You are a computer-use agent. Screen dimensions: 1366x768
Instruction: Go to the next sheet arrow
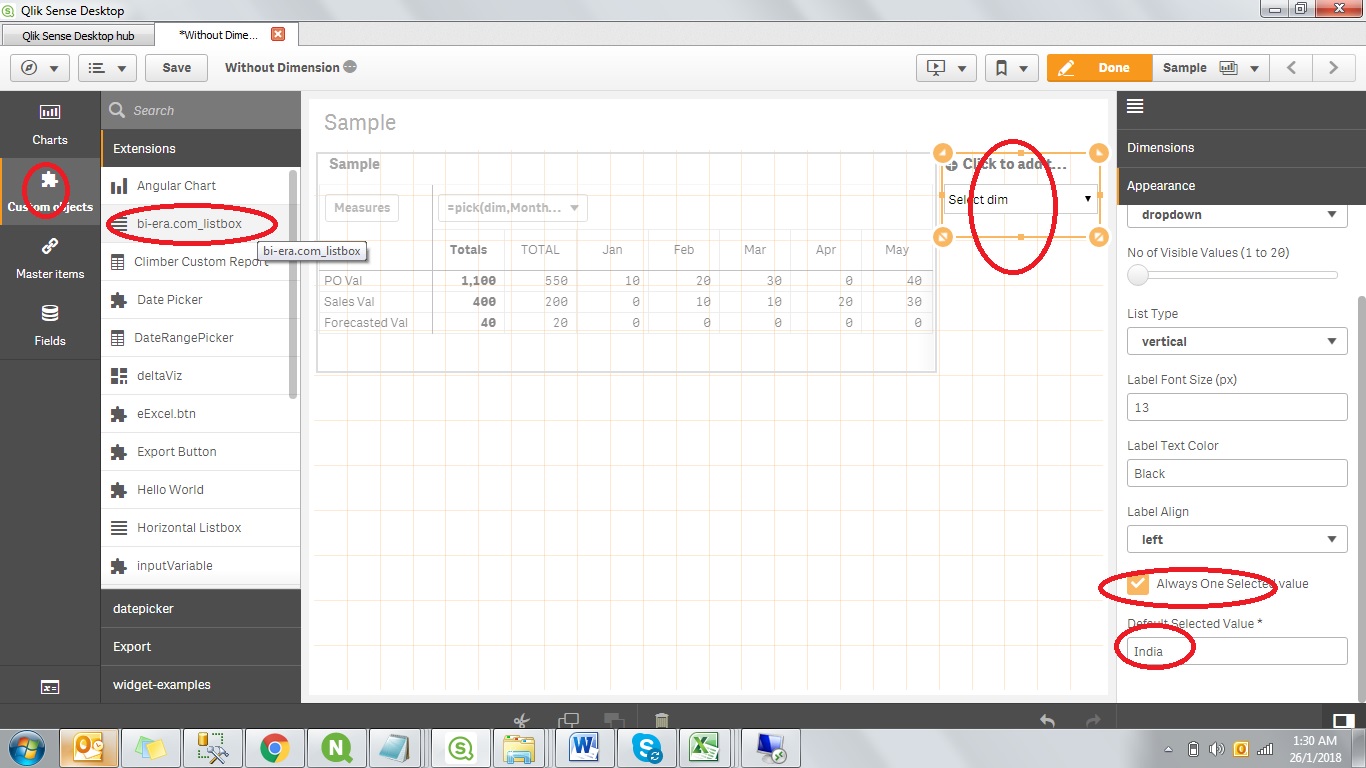pyautogui.click(x=1333, y=68)
